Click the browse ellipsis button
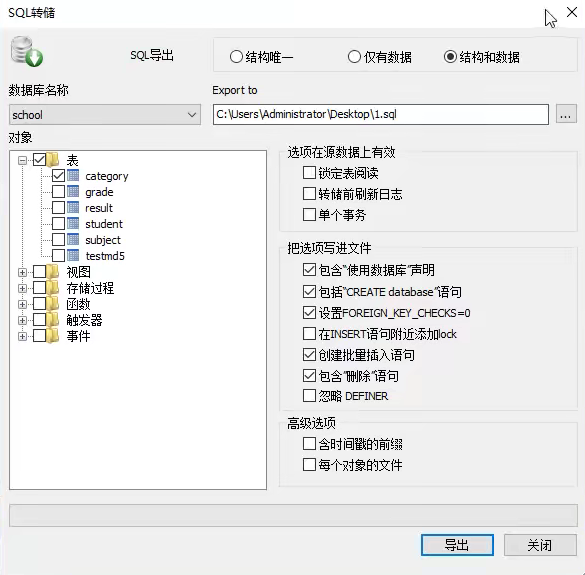 pos(566,114)
